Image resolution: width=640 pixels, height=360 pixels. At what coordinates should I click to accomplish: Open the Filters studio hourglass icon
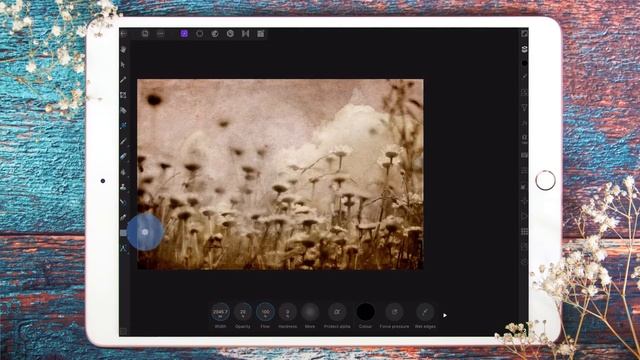click(524, 108)
